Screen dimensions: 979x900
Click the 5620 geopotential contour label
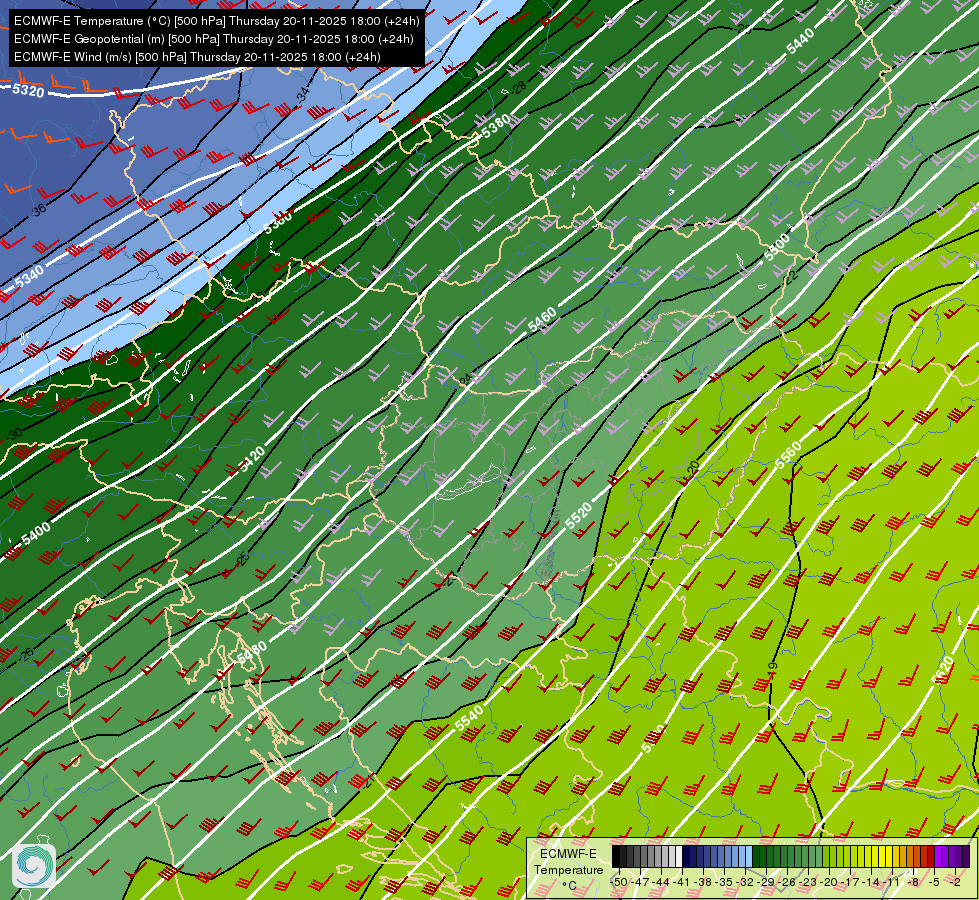(943, 670)
